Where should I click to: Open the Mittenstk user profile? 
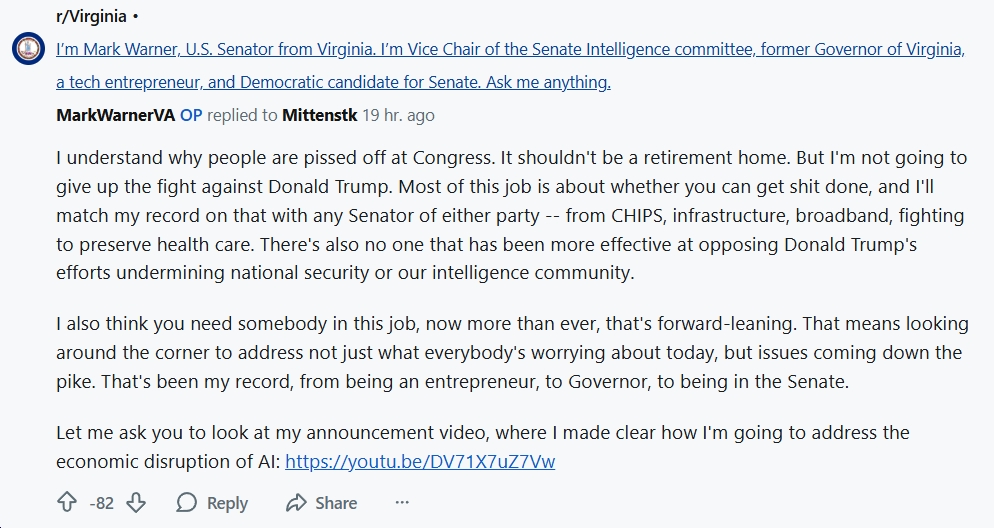(320, 115)
